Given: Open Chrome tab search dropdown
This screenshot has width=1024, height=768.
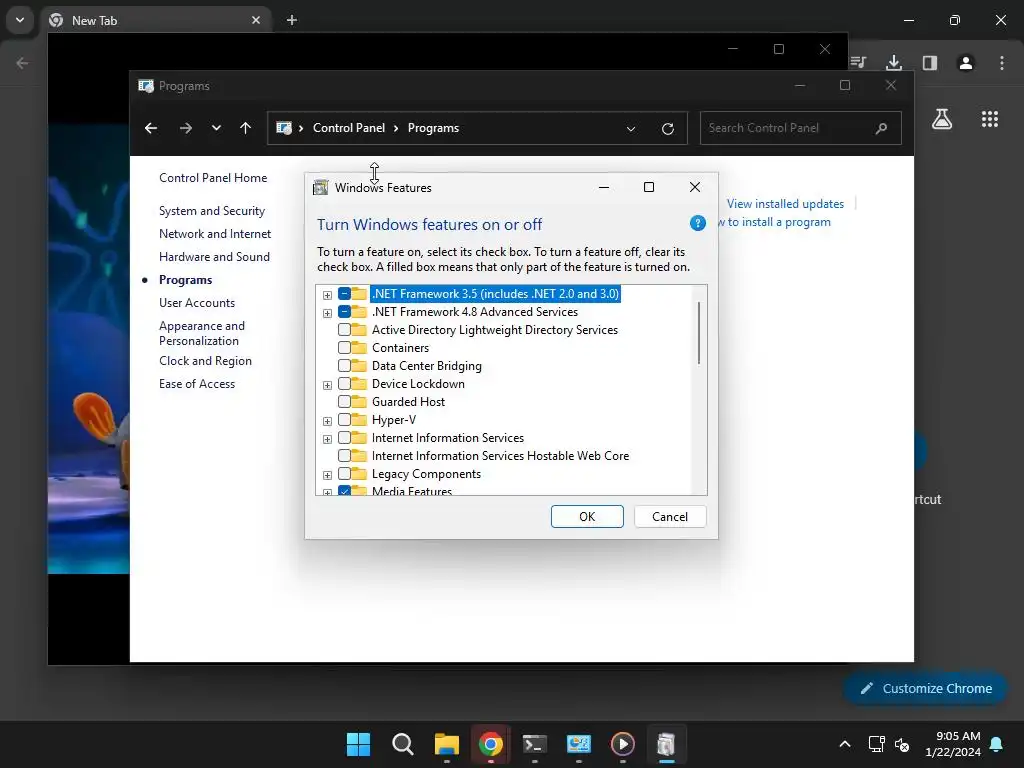Looking at the screenshot, I should coord(20,20).
